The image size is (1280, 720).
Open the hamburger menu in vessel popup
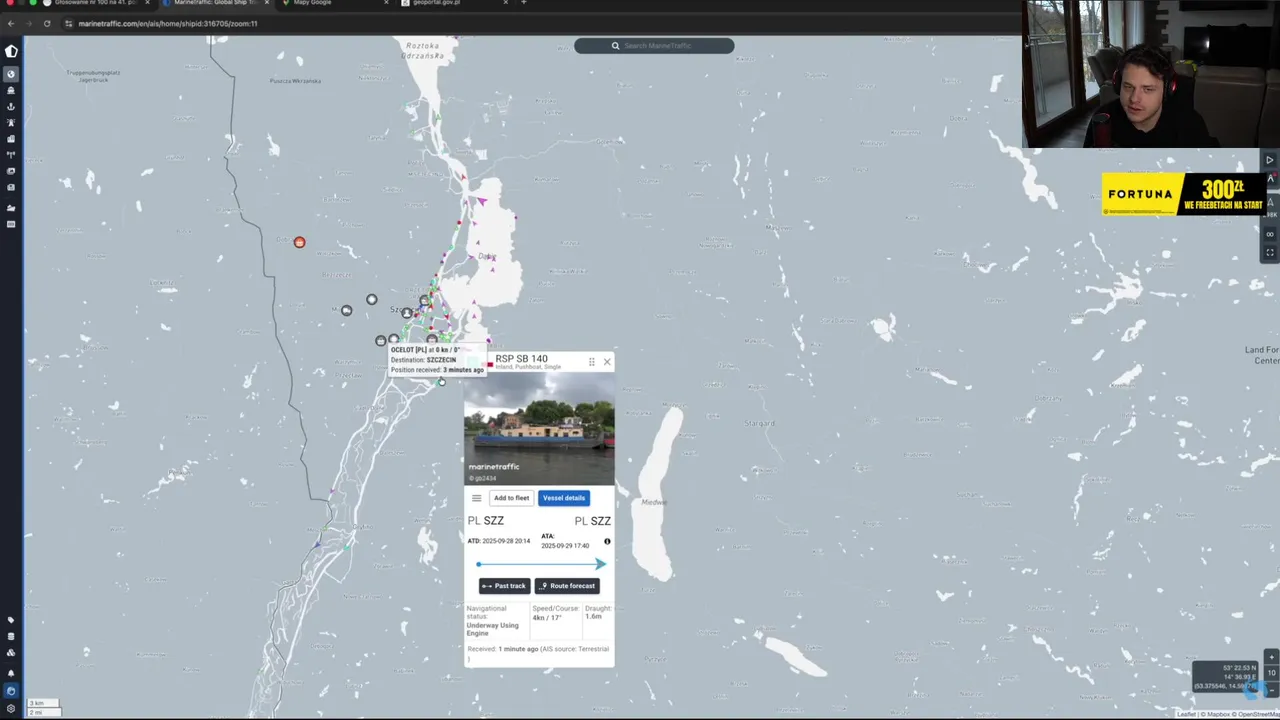pos(476,498)
